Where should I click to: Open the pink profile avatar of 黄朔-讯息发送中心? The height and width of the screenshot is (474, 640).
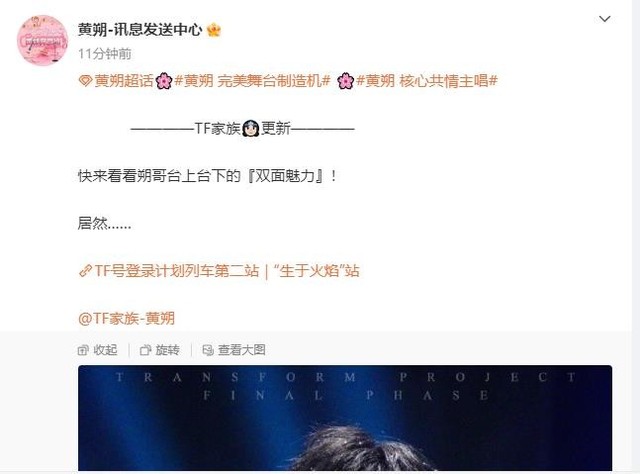[42, 40]
